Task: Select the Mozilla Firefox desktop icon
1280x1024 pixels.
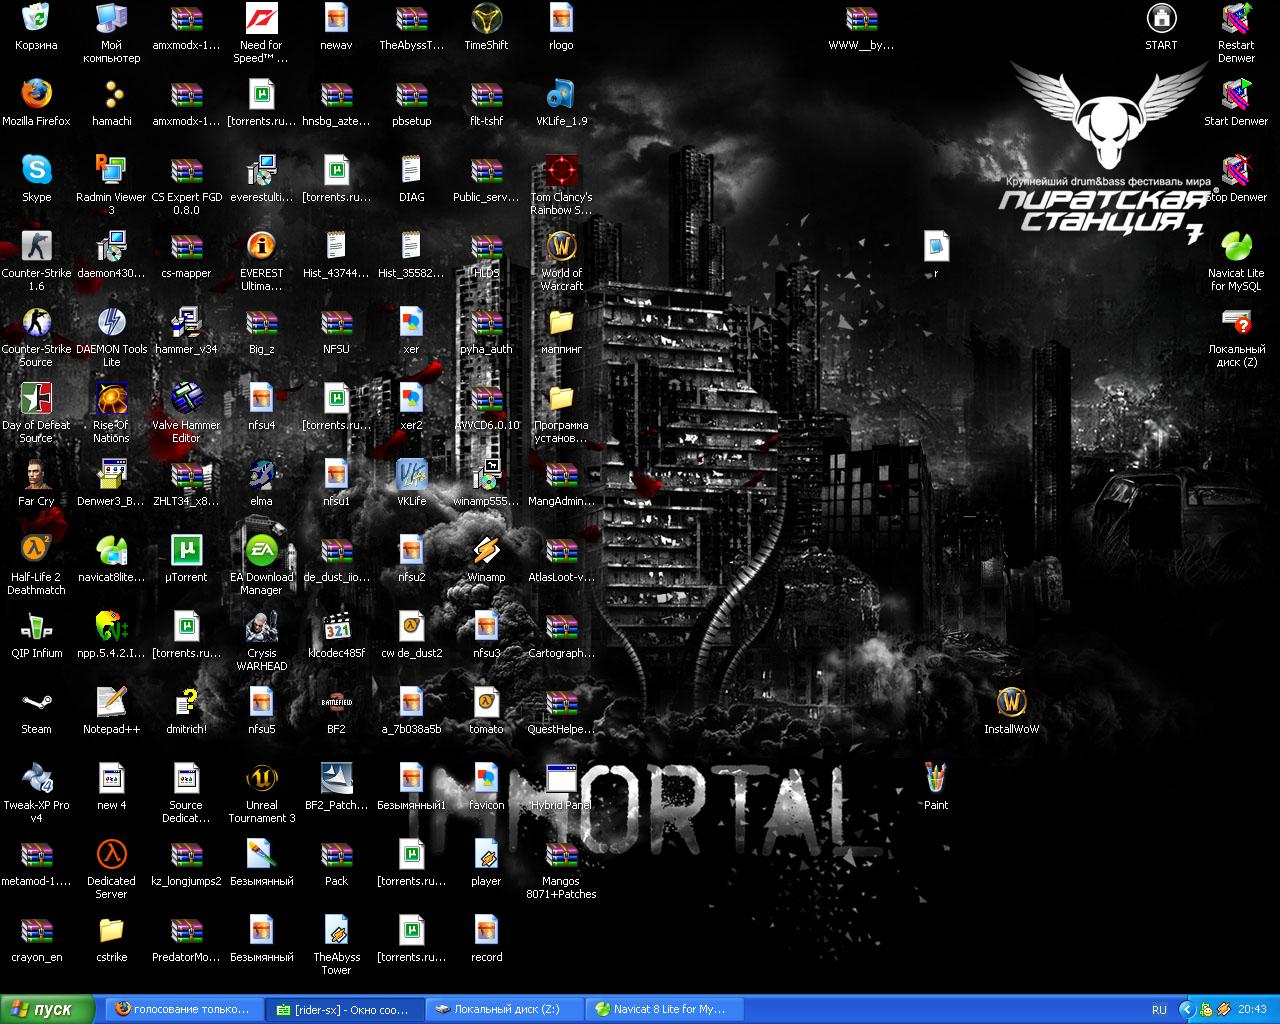Action: click(x=36, y=95)
